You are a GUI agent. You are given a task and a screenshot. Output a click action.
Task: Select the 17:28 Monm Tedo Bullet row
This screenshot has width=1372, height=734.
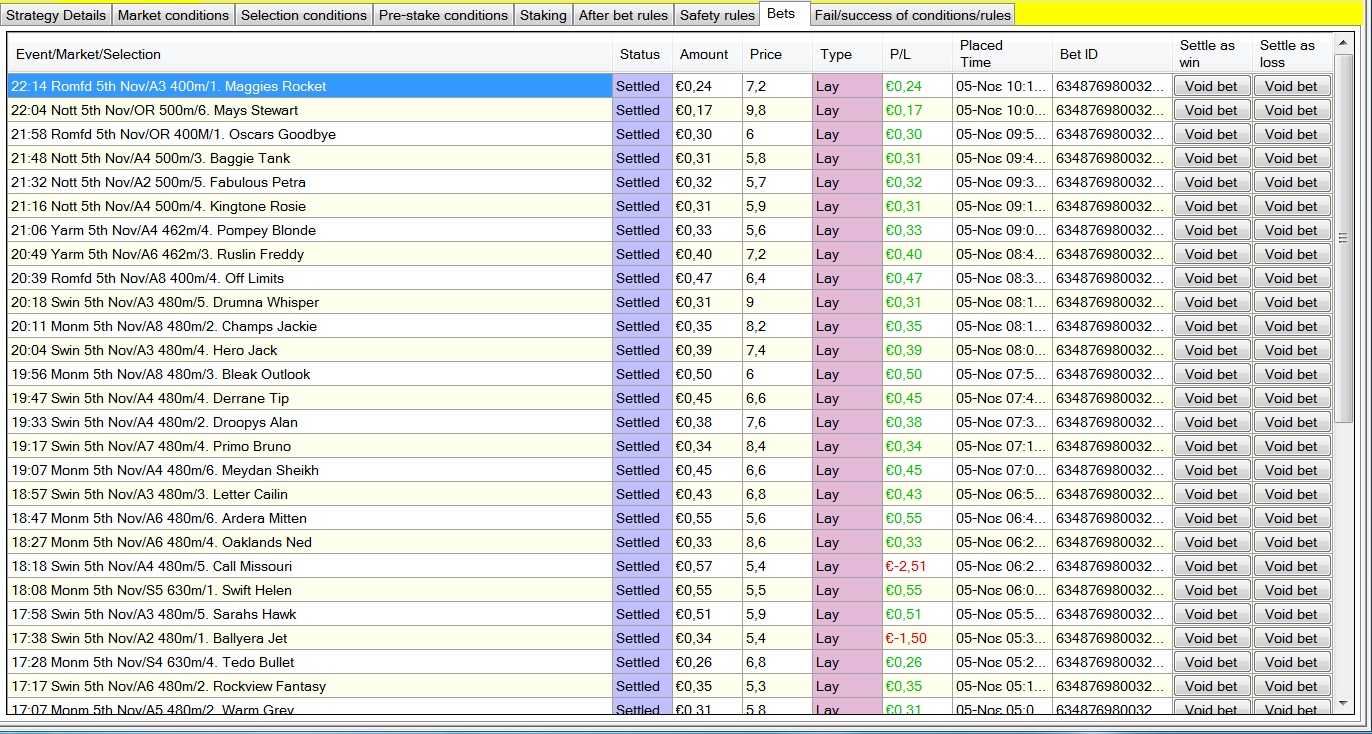670,662
